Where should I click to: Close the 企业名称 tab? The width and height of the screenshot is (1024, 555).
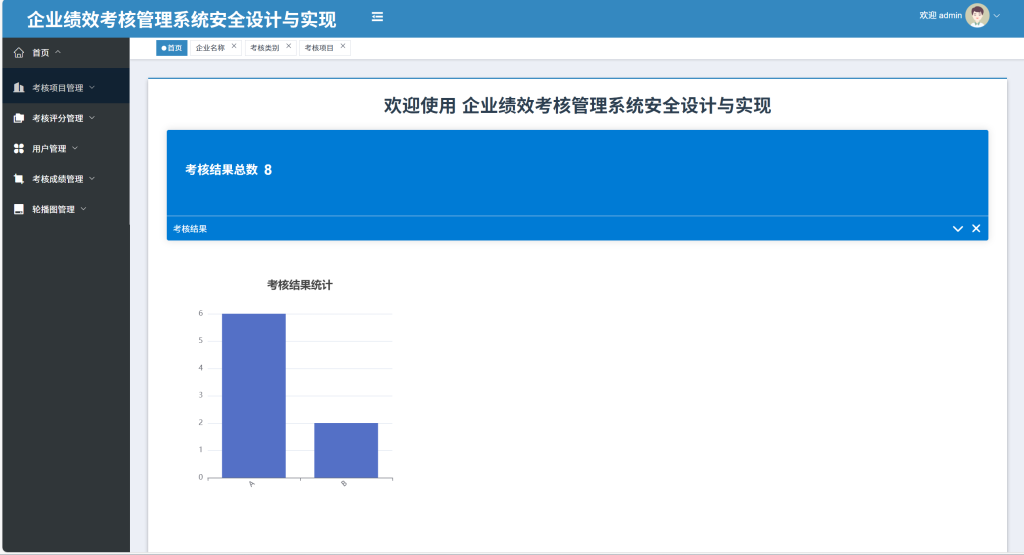(234, 46)
